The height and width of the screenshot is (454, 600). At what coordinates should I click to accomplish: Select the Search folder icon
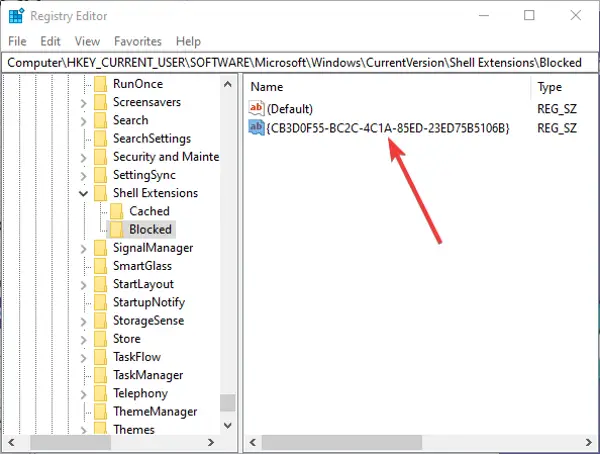pos(101,120)
